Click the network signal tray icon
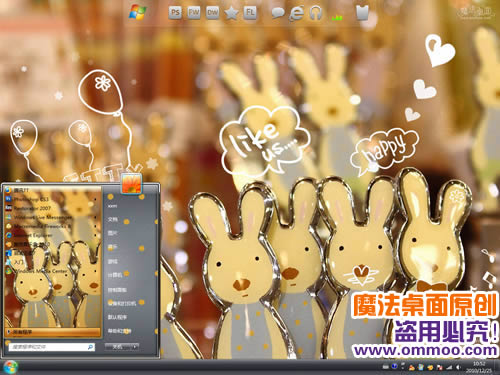 point(449,367)
